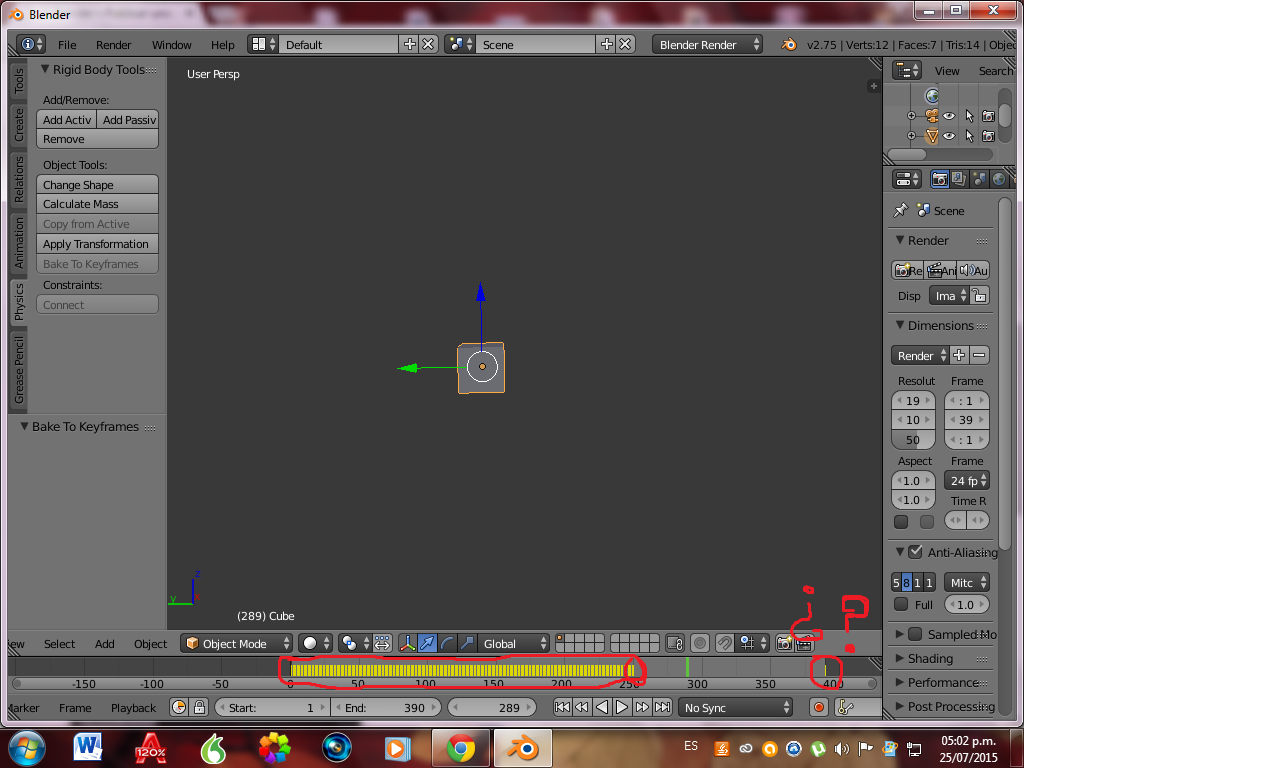The image size is (1280, 778).
Task: Open the Render Layers properties tab icon
Action: click(x=959, y=179)
